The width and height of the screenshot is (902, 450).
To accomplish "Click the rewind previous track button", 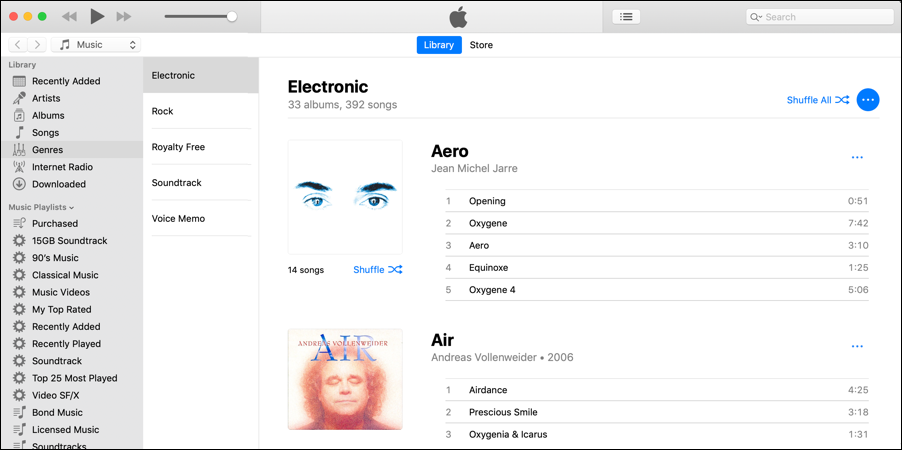I will coord(69,17).
